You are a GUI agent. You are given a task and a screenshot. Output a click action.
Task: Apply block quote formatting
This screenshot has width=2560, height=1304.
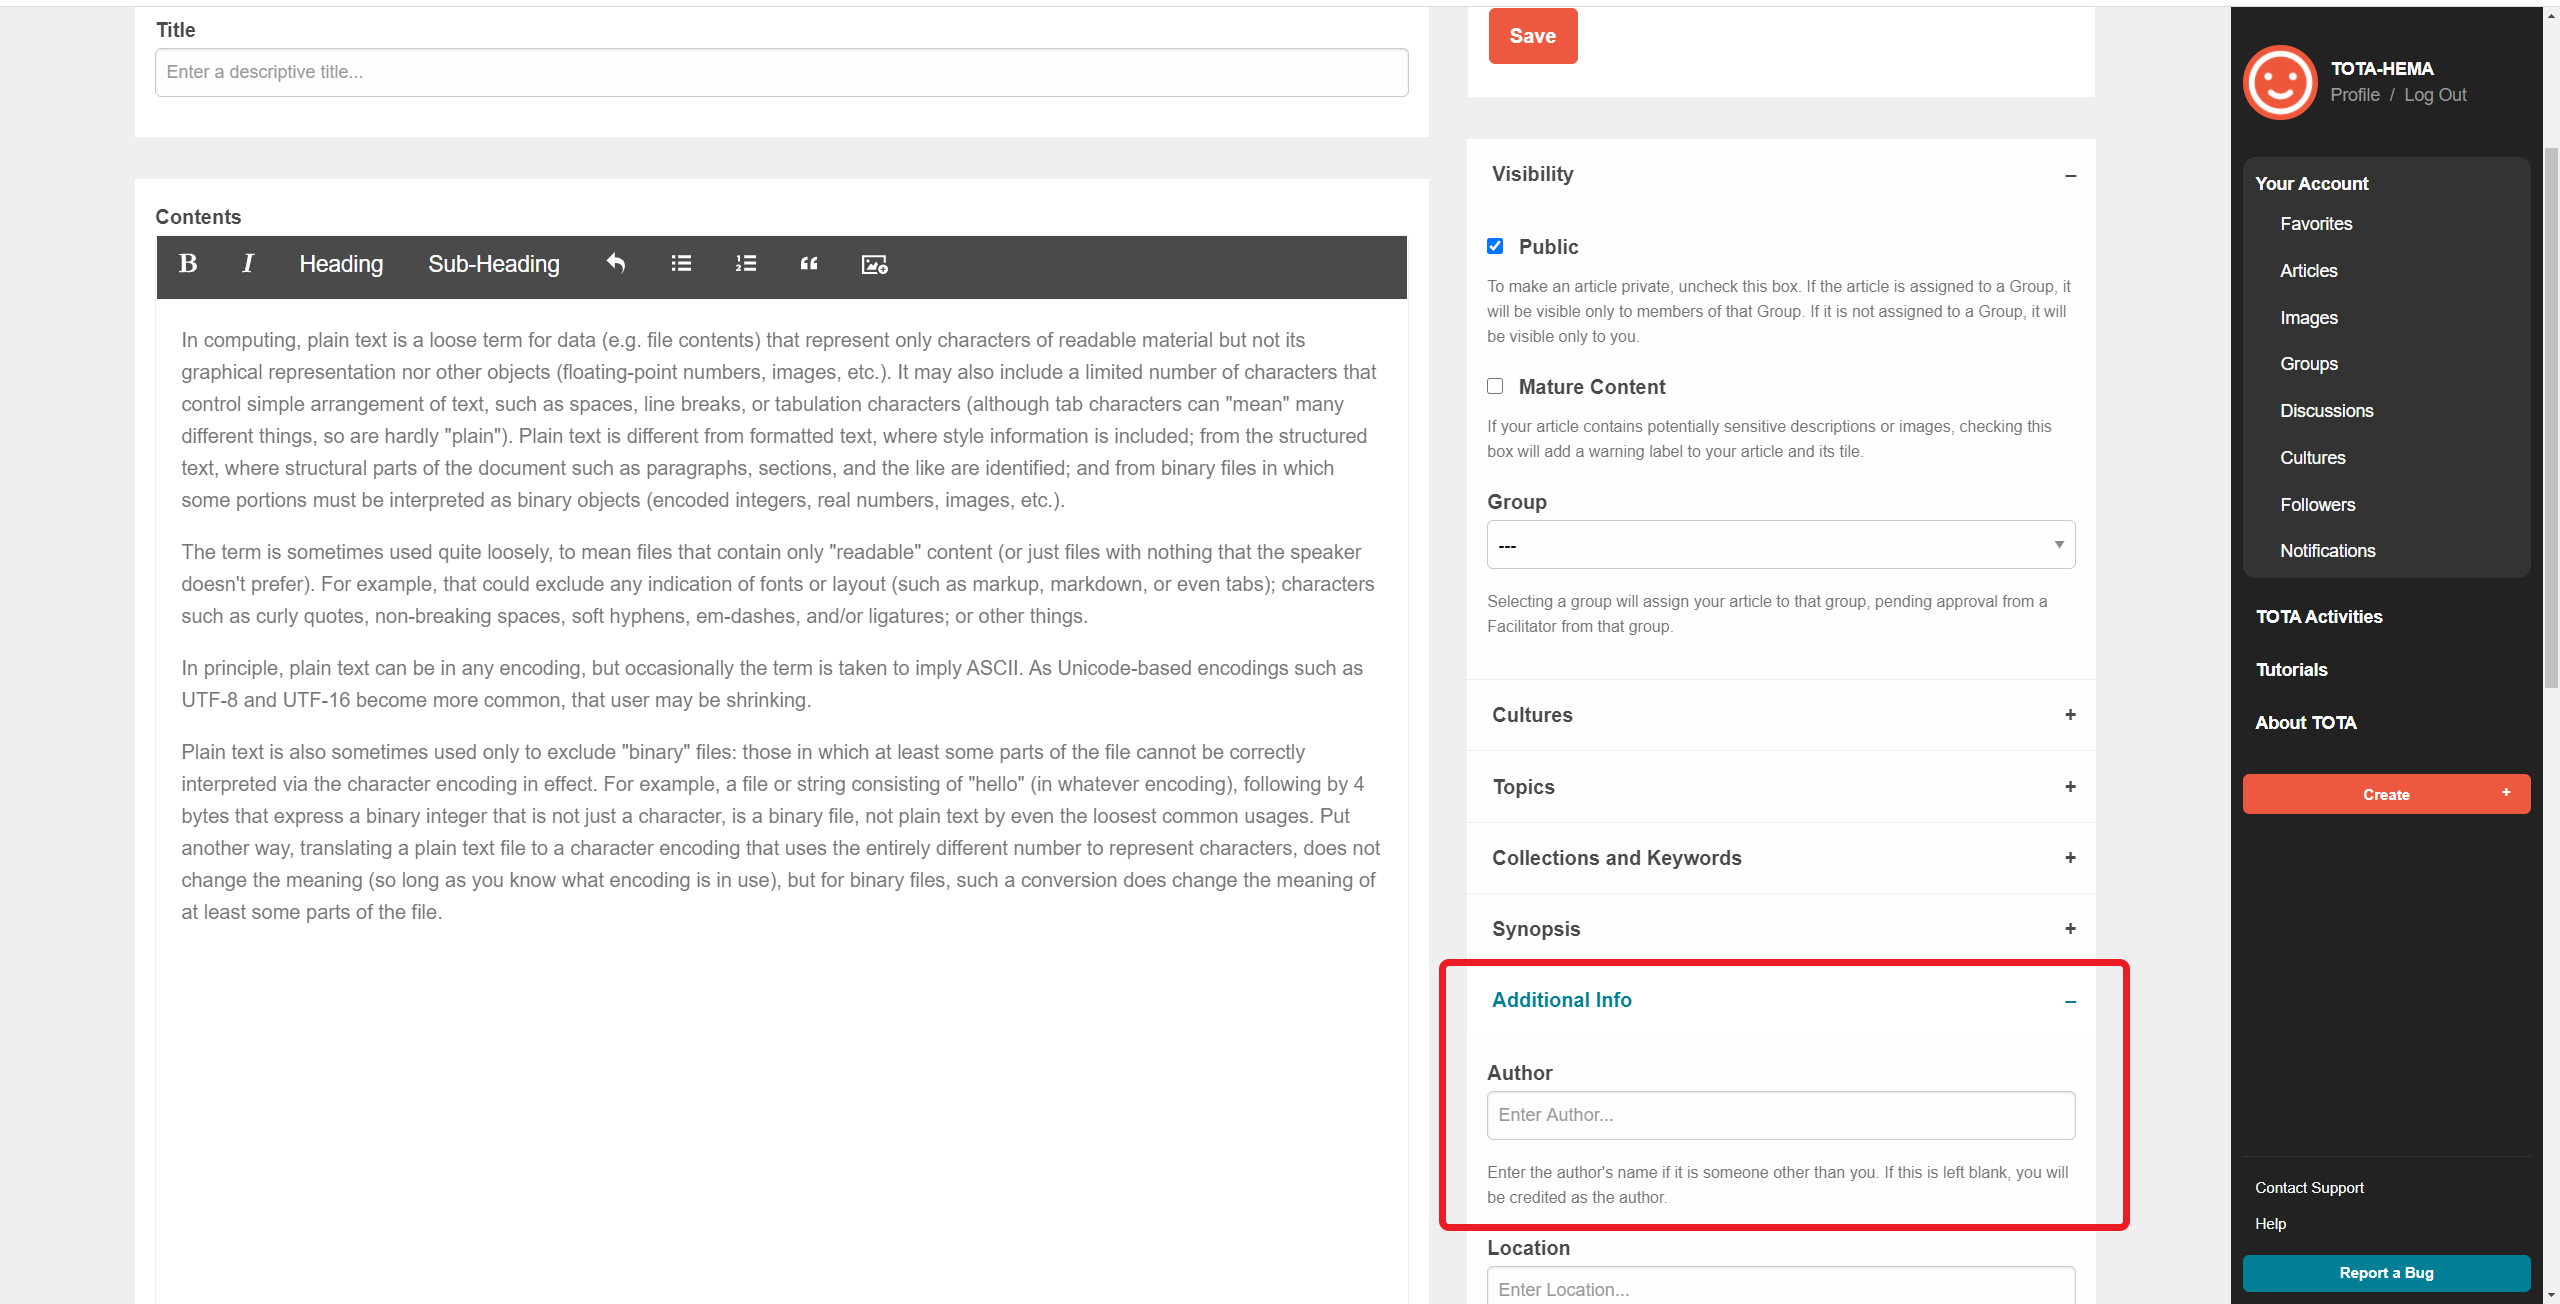pyautogui.click(x=809, y=264)
